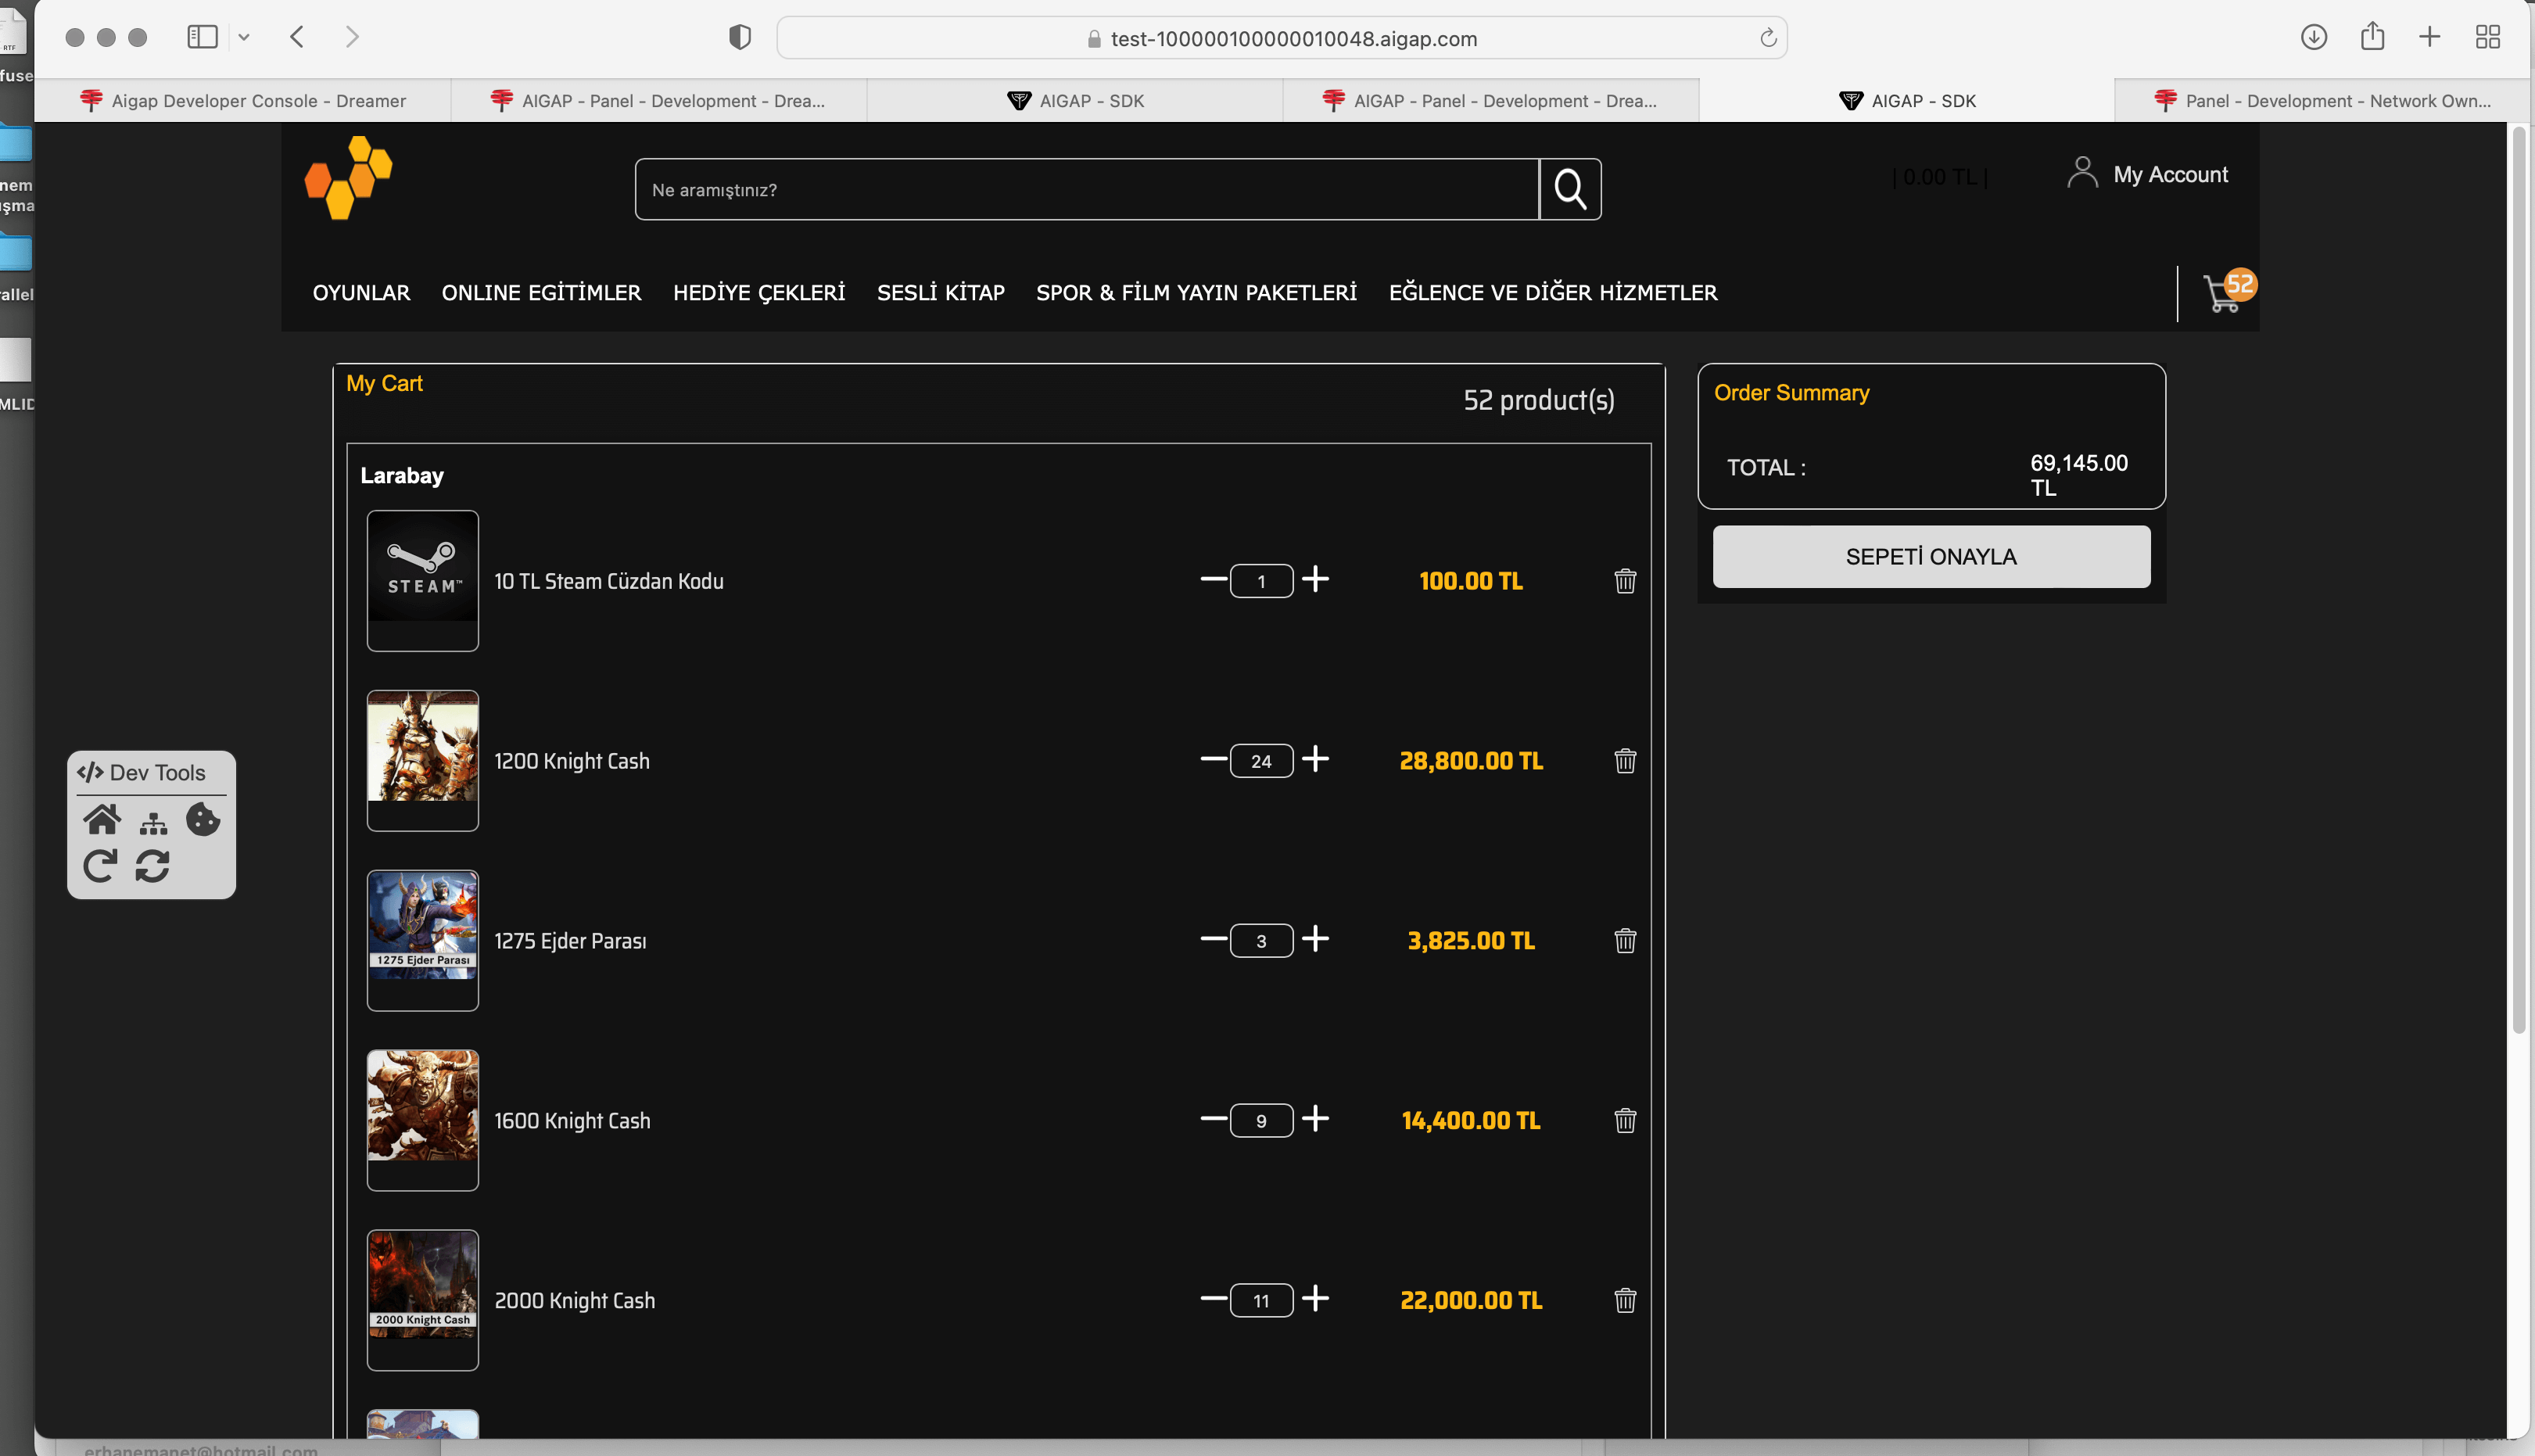The image size is (2535, 1456).
Task: Add one more 1275 Ejder Parası
Action: (1315, 939)
